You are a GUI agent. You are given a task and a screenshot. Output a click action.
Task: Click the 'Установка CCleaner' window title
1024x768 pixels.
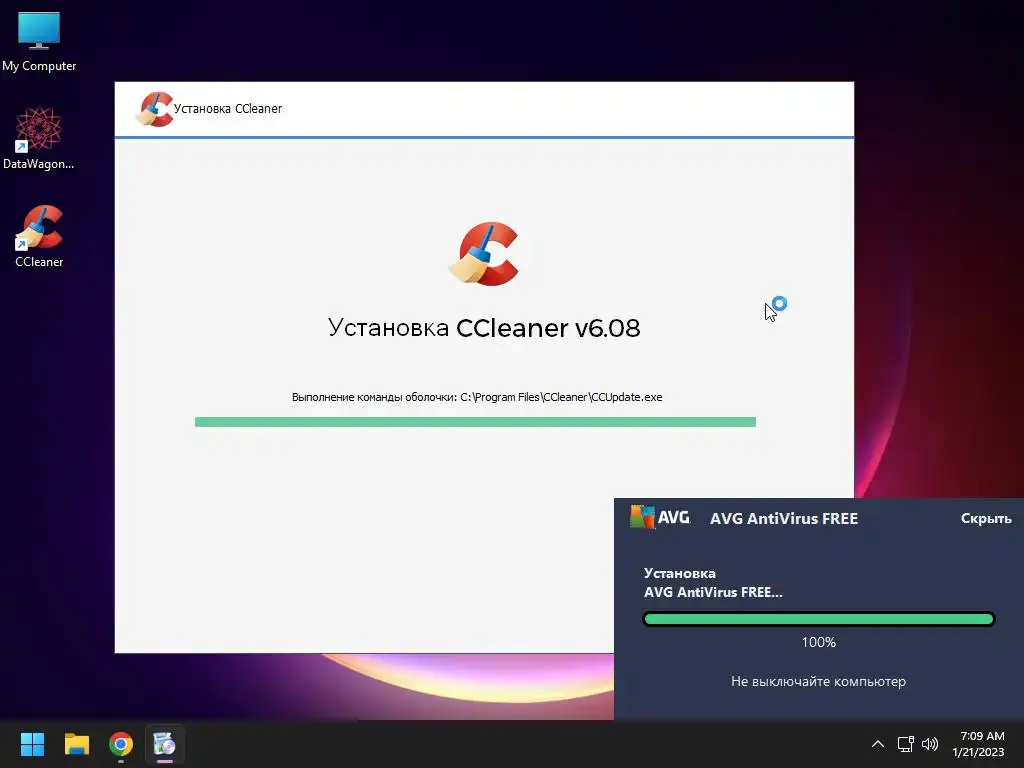pyautogui.click(x=228, y=108)
